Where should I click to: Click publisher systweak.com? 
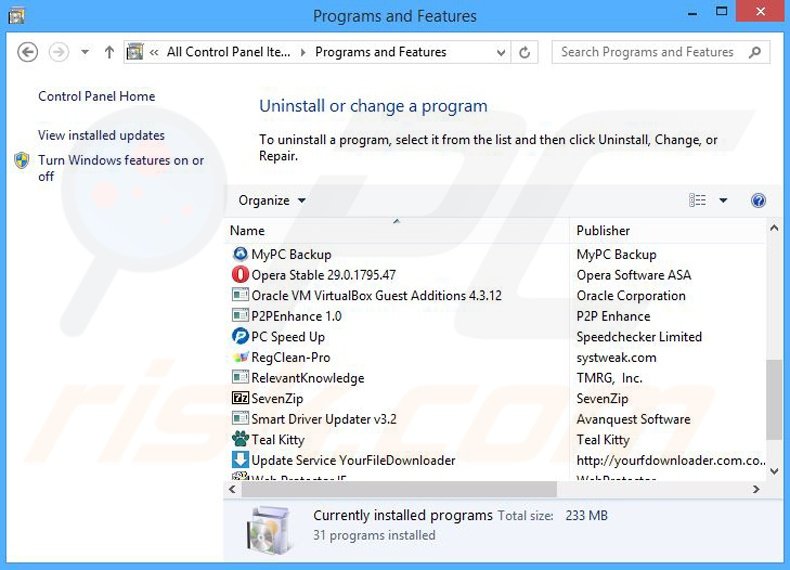tap(616, 357)
